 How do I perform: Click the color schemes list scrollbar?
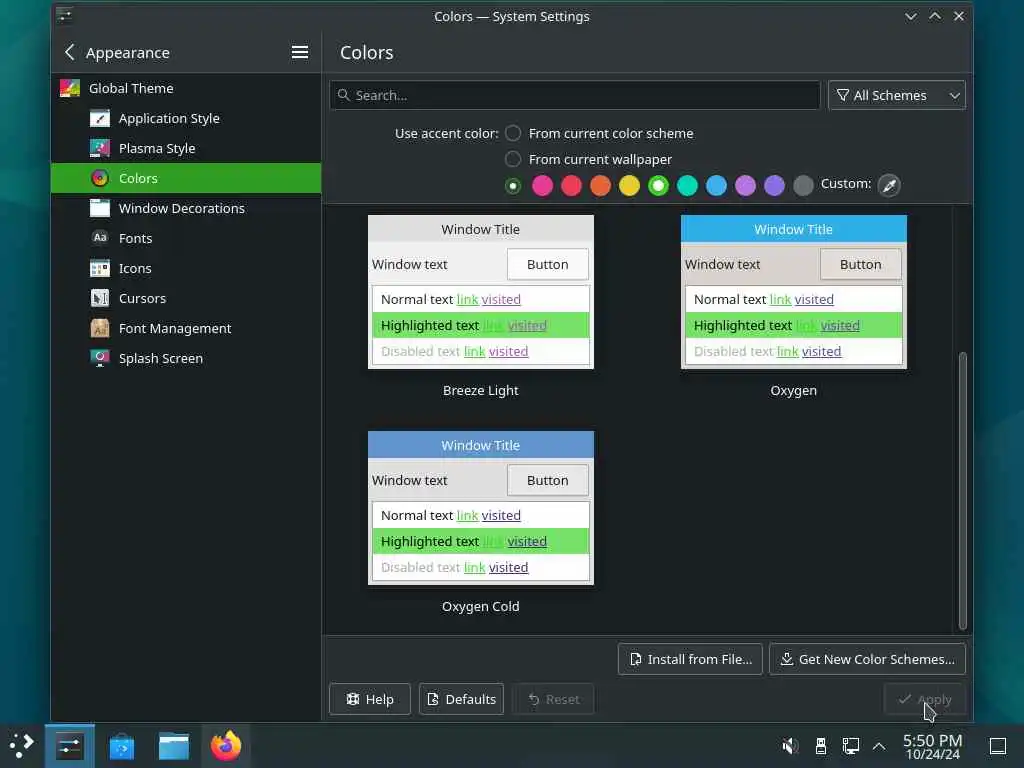pyautogui.click(x=963, y=491)
